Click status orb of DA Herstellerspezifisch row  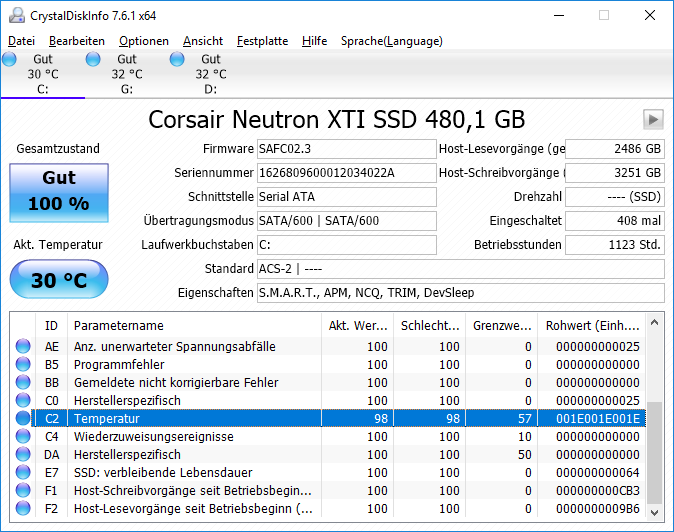click(23, 454)
